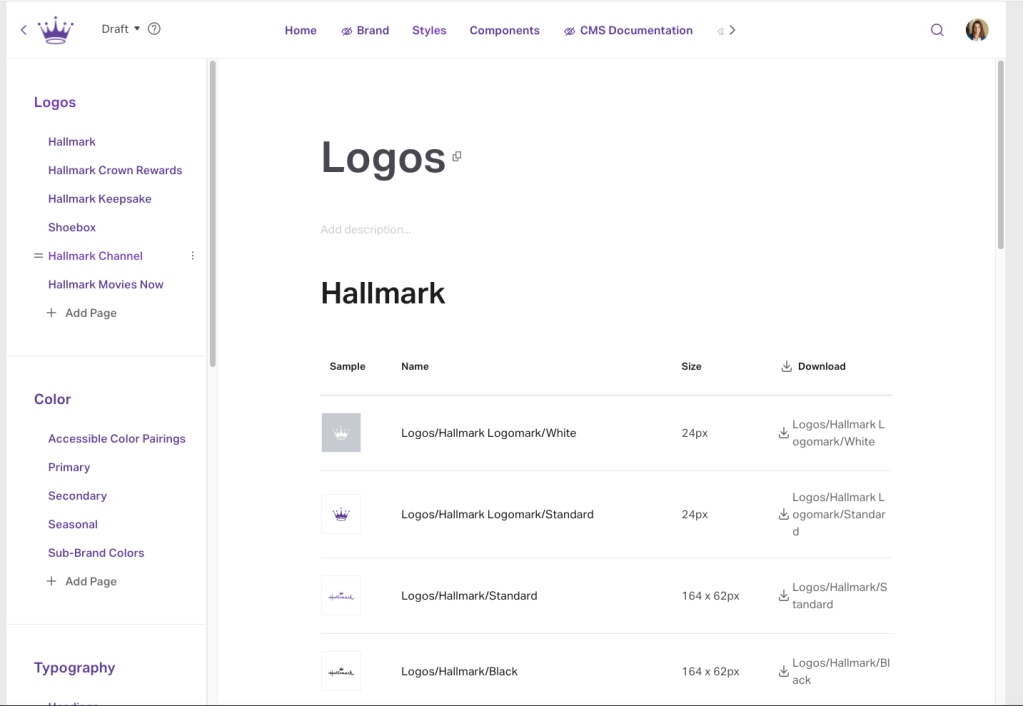The width and height of the screenshot is (1023, 706).
Task: Open search with the magnifier icon
Action: tap(937, 30)
